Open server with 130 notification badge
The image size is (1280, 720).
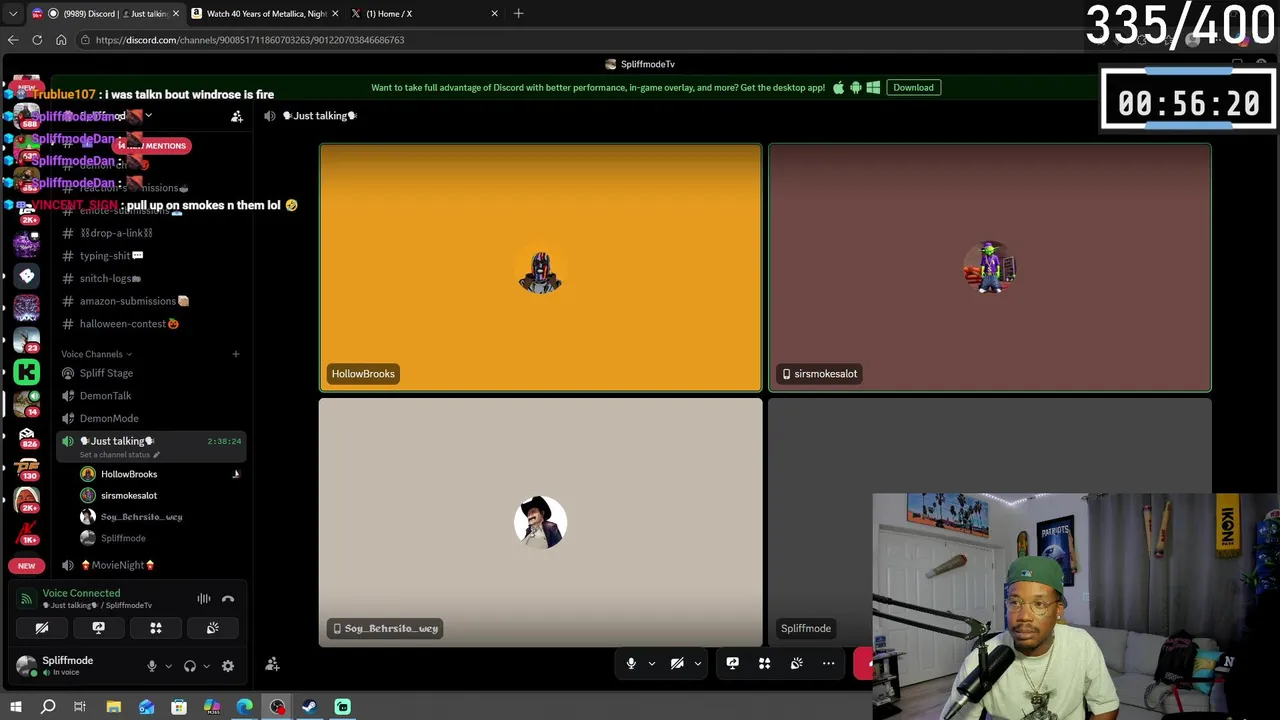coord(27,468)
